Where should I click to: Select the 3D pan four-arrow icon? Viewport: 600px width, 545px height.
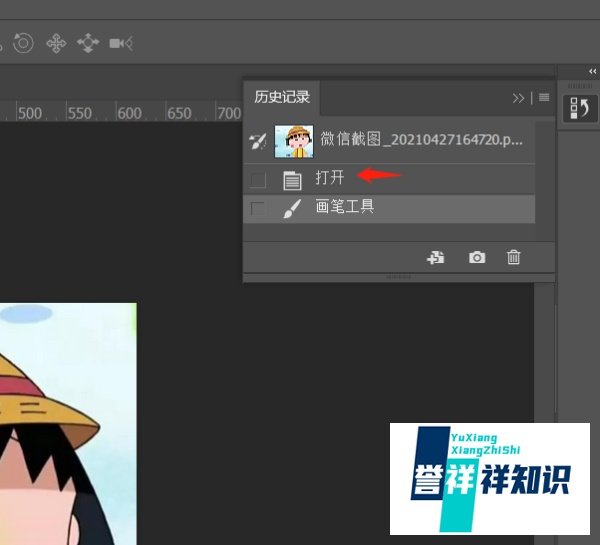[56, 43]
